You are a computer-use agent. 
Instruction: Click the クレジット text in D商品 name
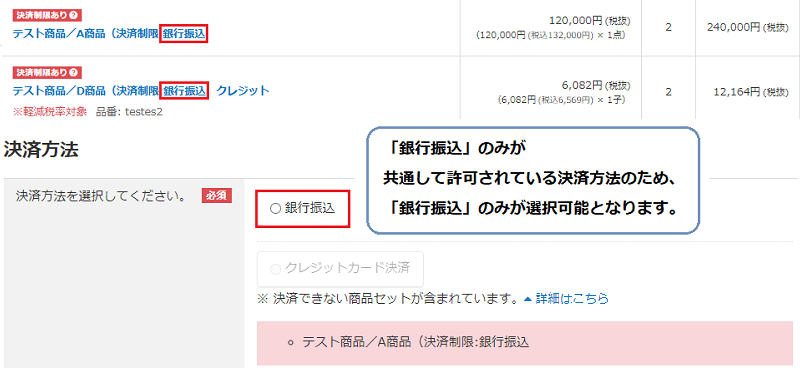click(243, 91)
